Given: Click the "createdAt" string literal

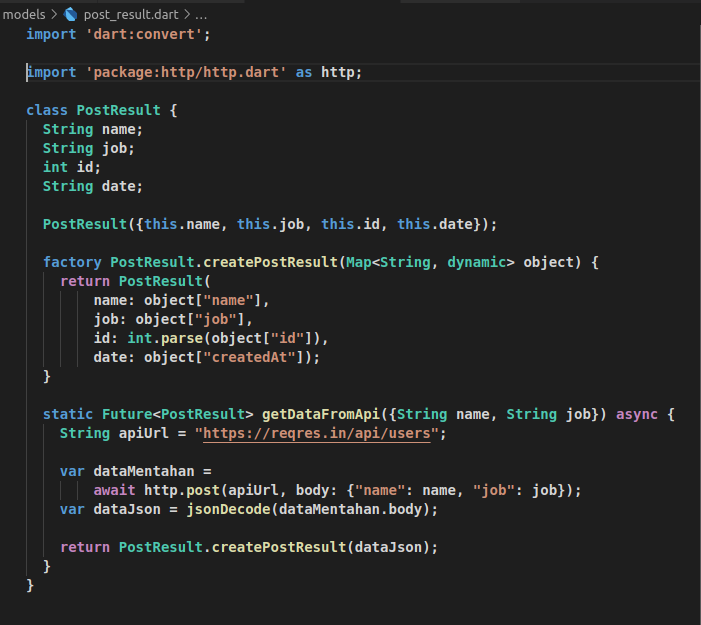Looking at the screenshot, I should [x=249, y=357].
